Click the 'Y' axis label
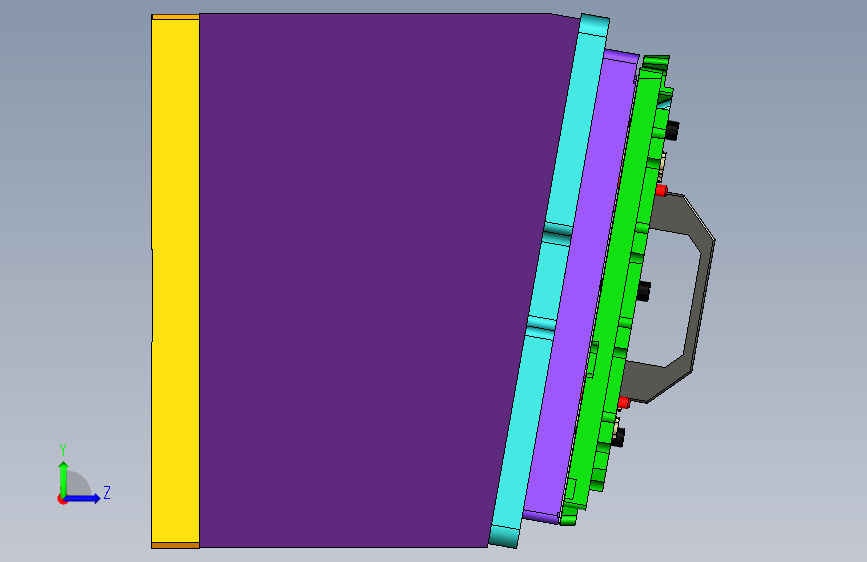 point(63,450)
